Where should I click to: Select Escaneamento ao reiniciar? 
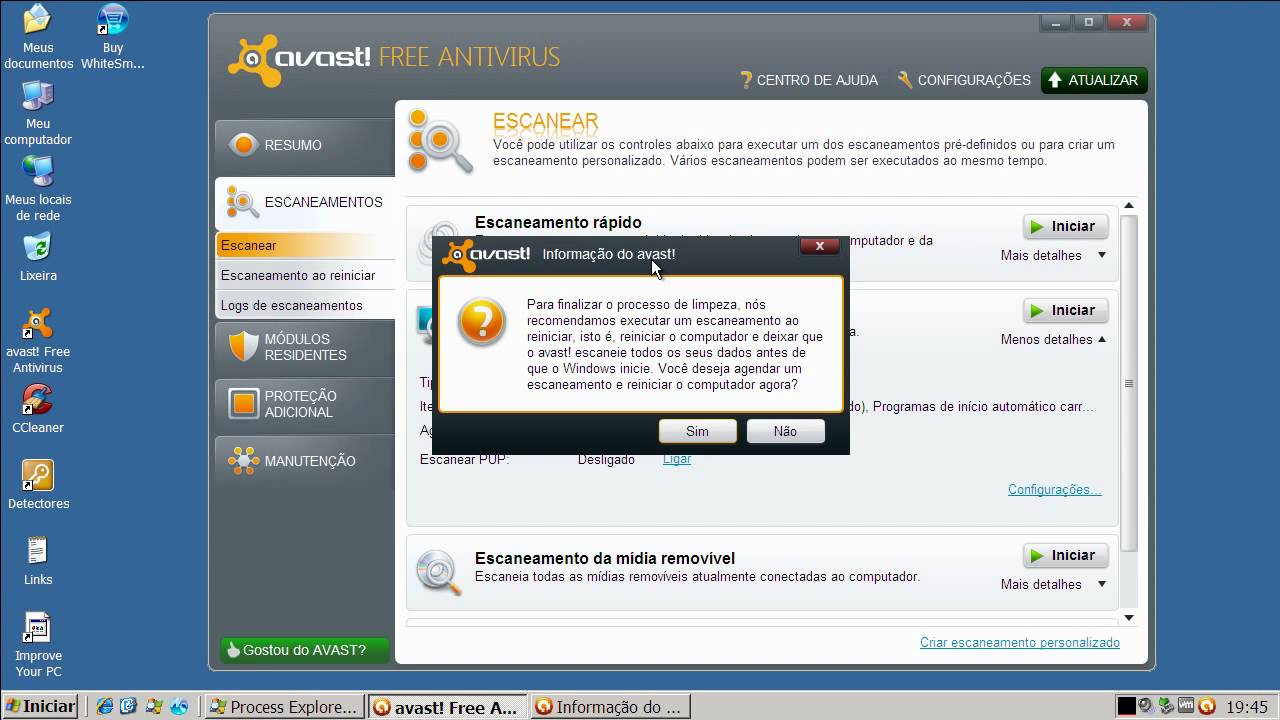pyautogui.click(x=305, y=275)
